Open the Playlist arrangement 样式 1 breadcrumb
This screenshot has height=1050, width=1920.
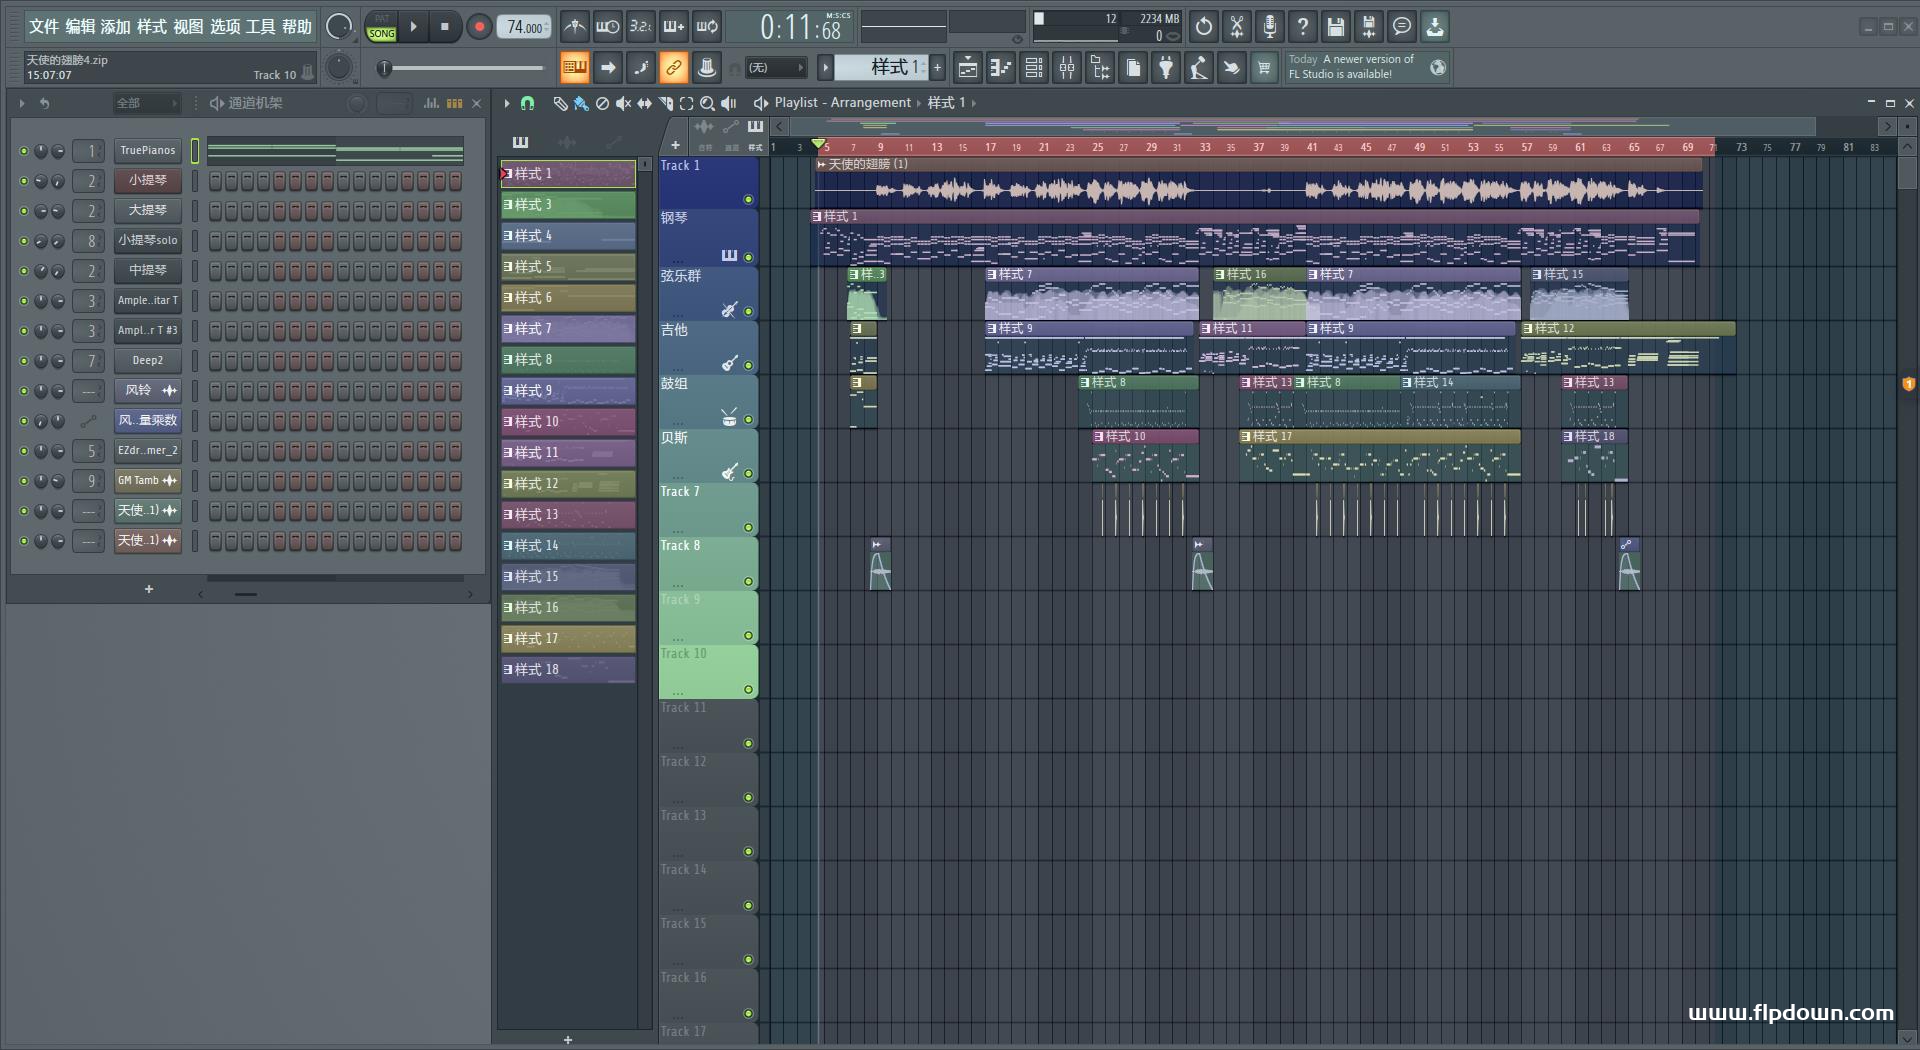pyautogui.click(x=946, y=103)
